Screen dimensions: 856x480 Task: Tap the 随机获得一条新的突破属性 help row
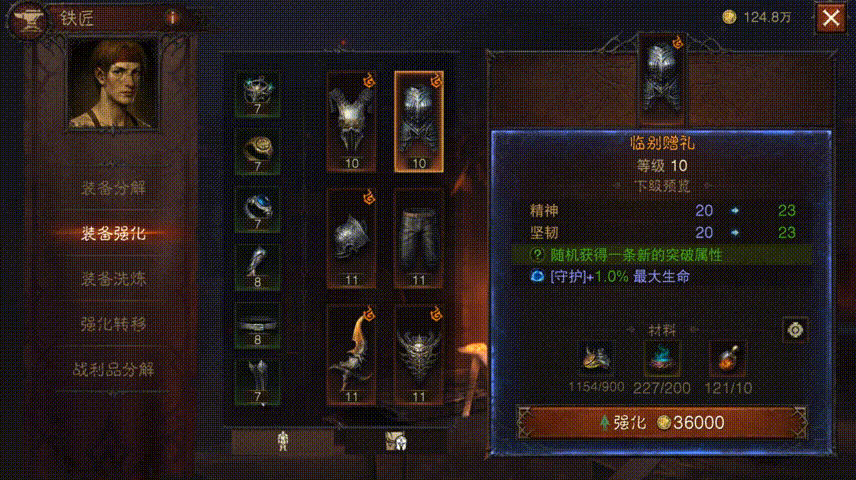pos(662,255)
